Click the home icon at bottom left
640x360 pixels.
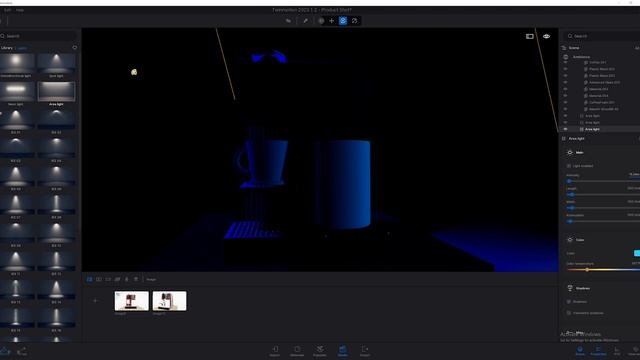tap(4, 351)
